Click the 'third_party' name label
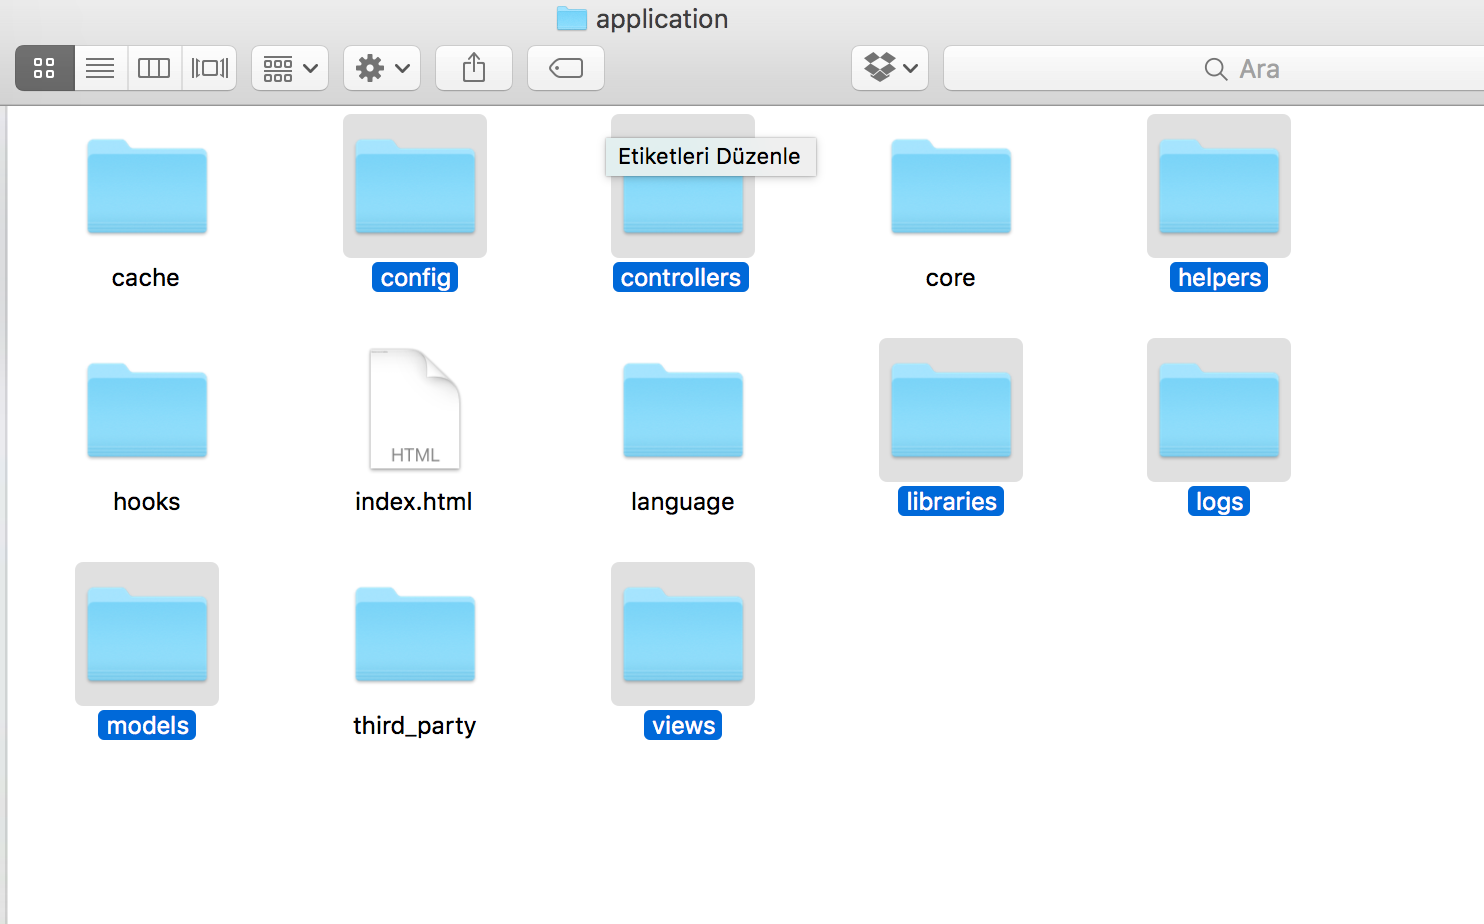Viewport: 1484px width, 924px height. click(x=414, y=726)
